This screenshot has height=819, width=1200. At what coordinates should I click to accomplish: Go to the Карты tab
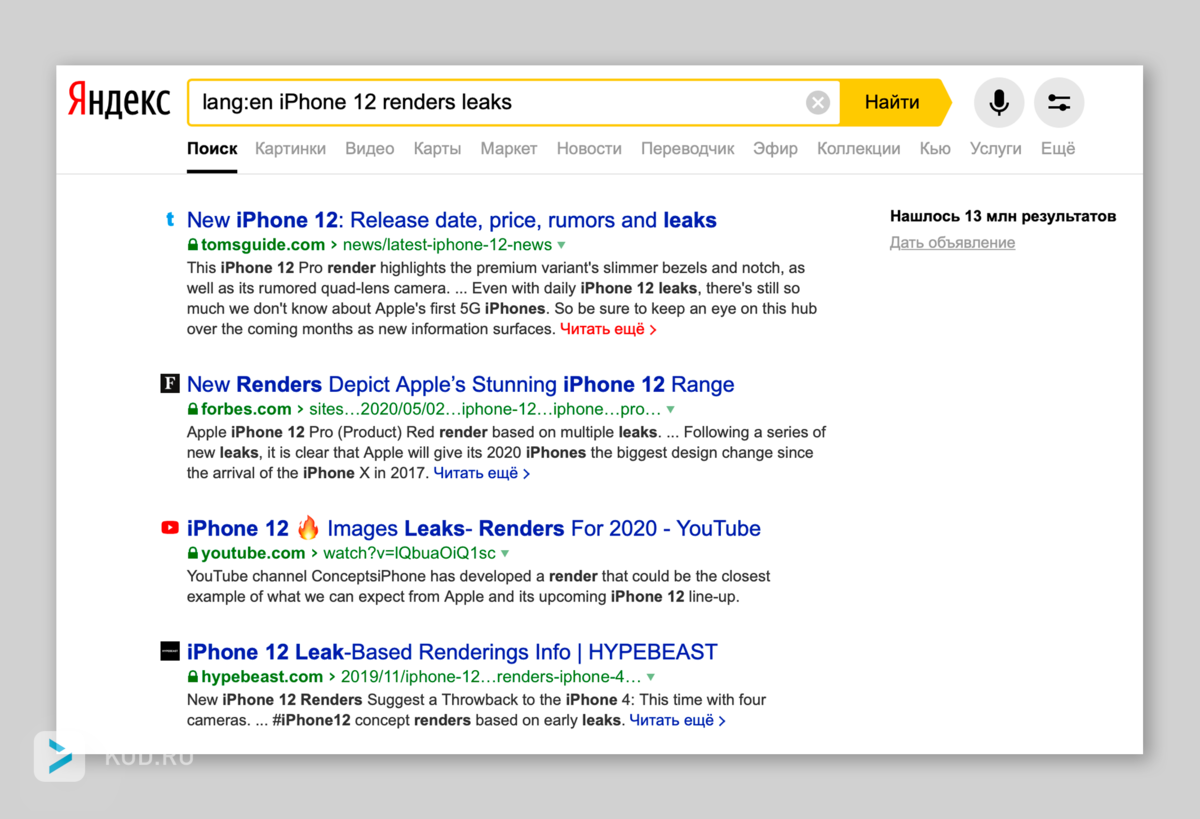437,148
